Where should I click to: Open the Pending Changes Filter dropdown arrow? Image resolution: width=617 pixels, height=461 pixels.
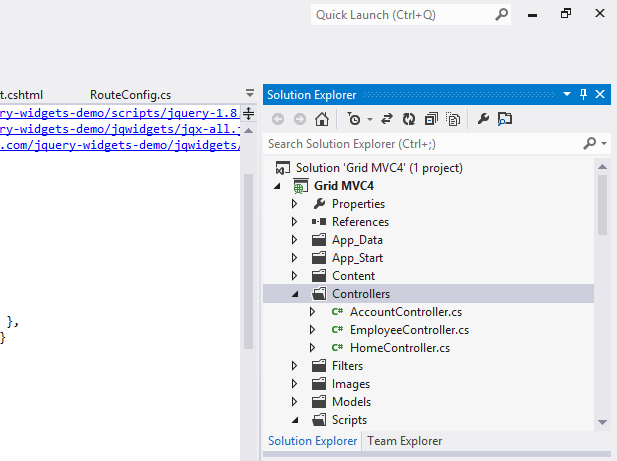coord(370,119)
